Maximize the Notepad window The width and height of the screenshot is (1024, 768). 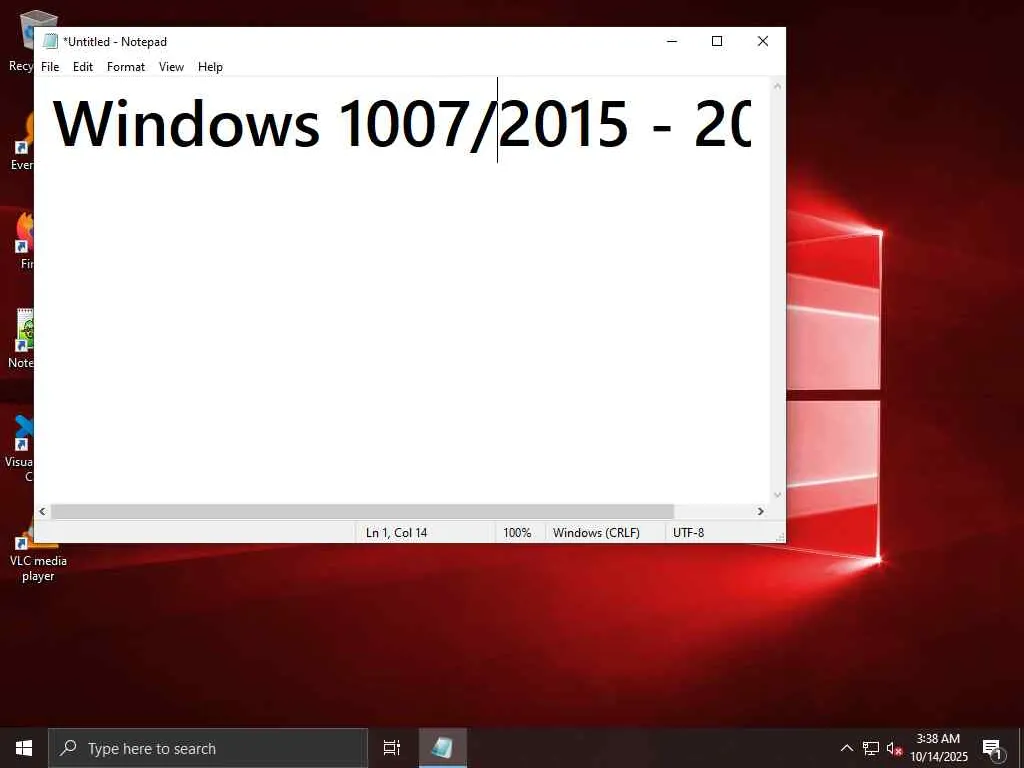(x=716, y=41)
